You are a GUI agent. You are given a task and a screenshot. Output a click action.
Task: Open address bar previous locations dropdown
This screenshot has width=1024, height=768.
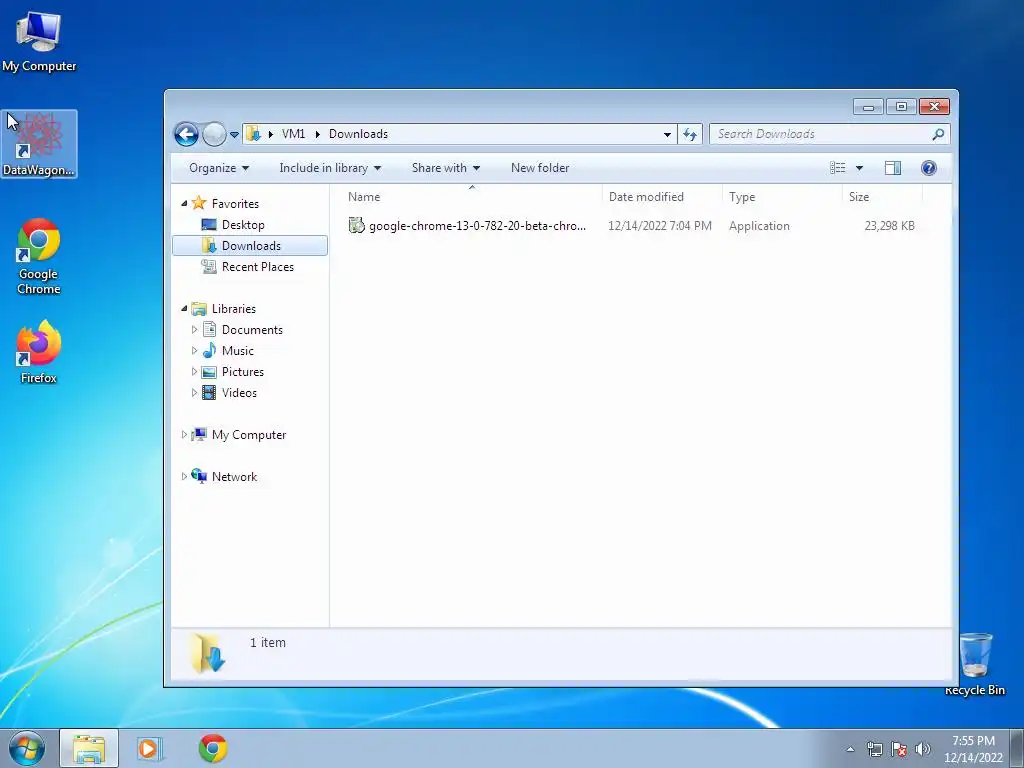click(x=667, y=135)
